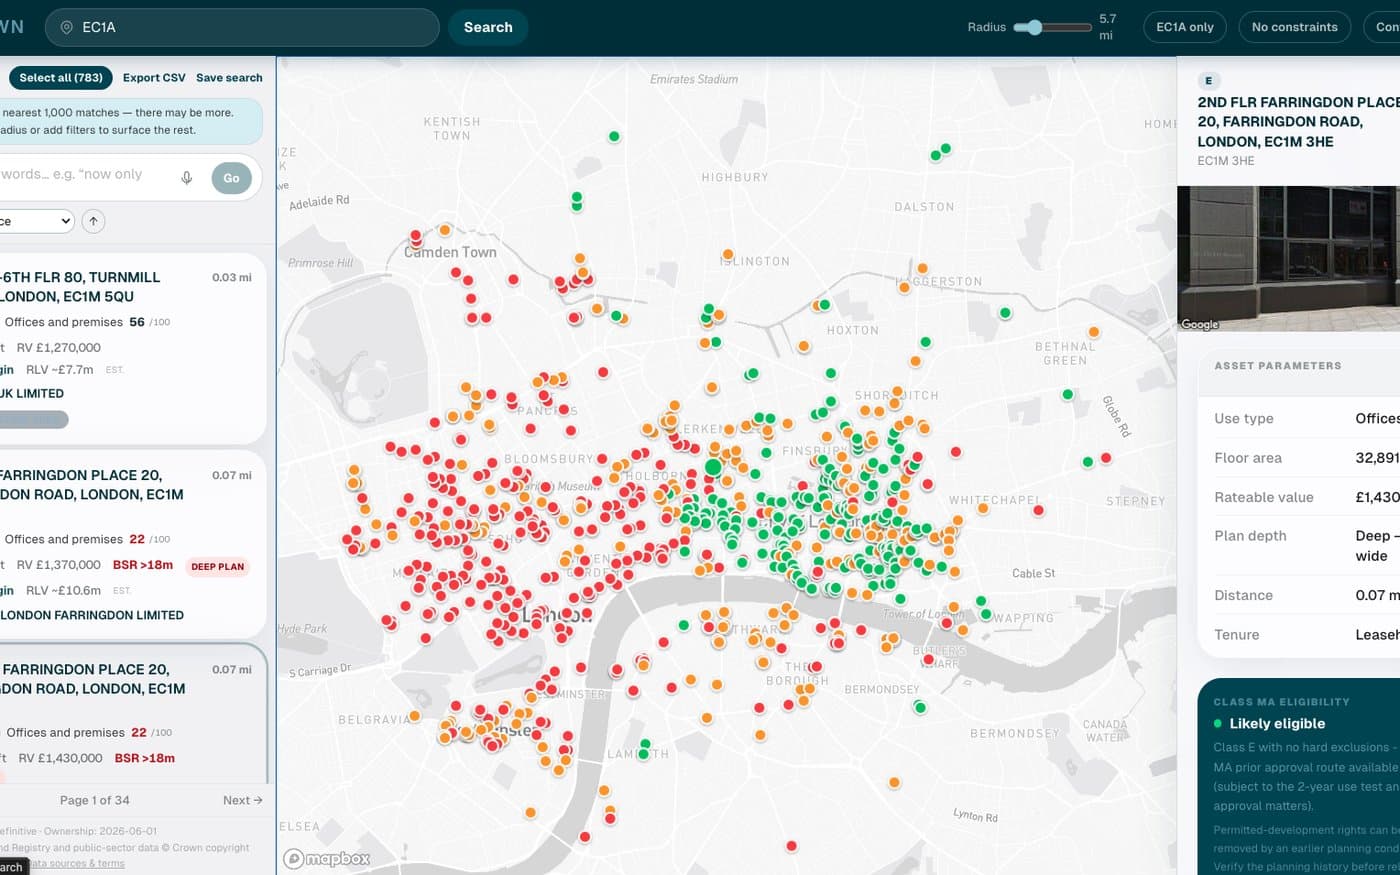Click in the EC1A location search field
This screenshot has width=1400, height=875.
pos(242,27)
